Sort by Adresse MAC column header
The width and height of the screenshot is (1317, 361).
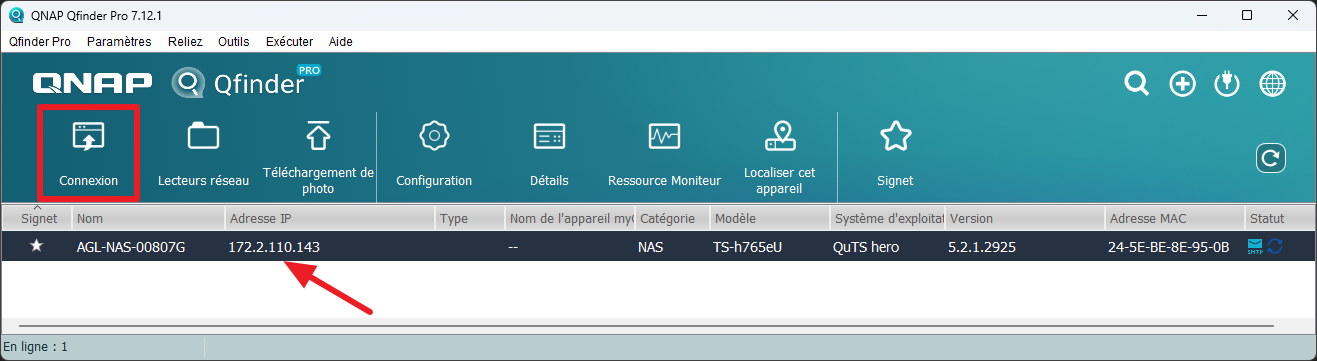pyautogui.click(x=1174, y=218)
